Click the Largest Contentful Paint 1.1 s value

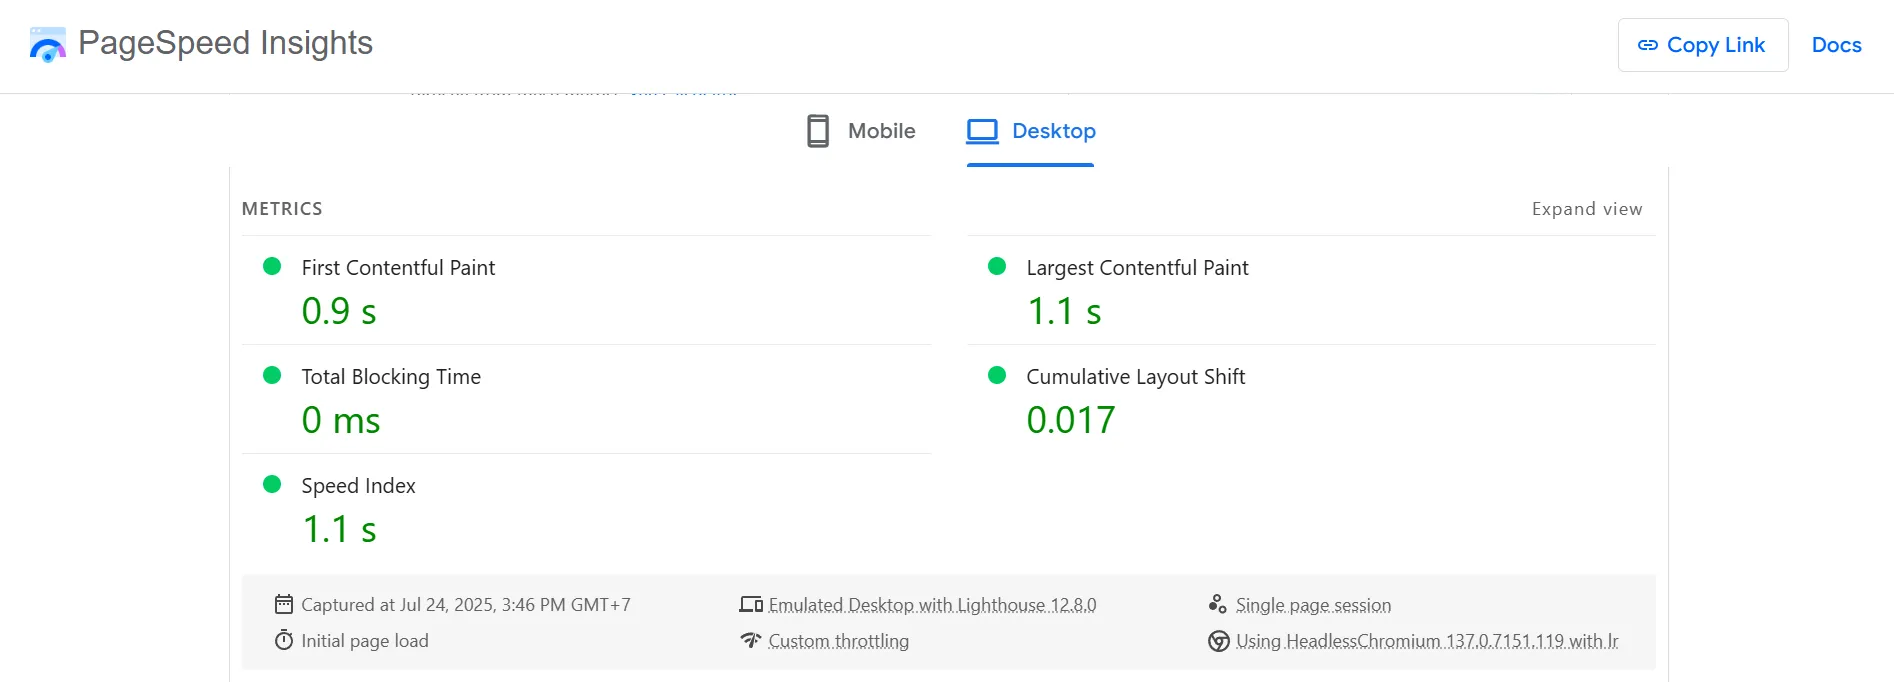point(1064,311)
